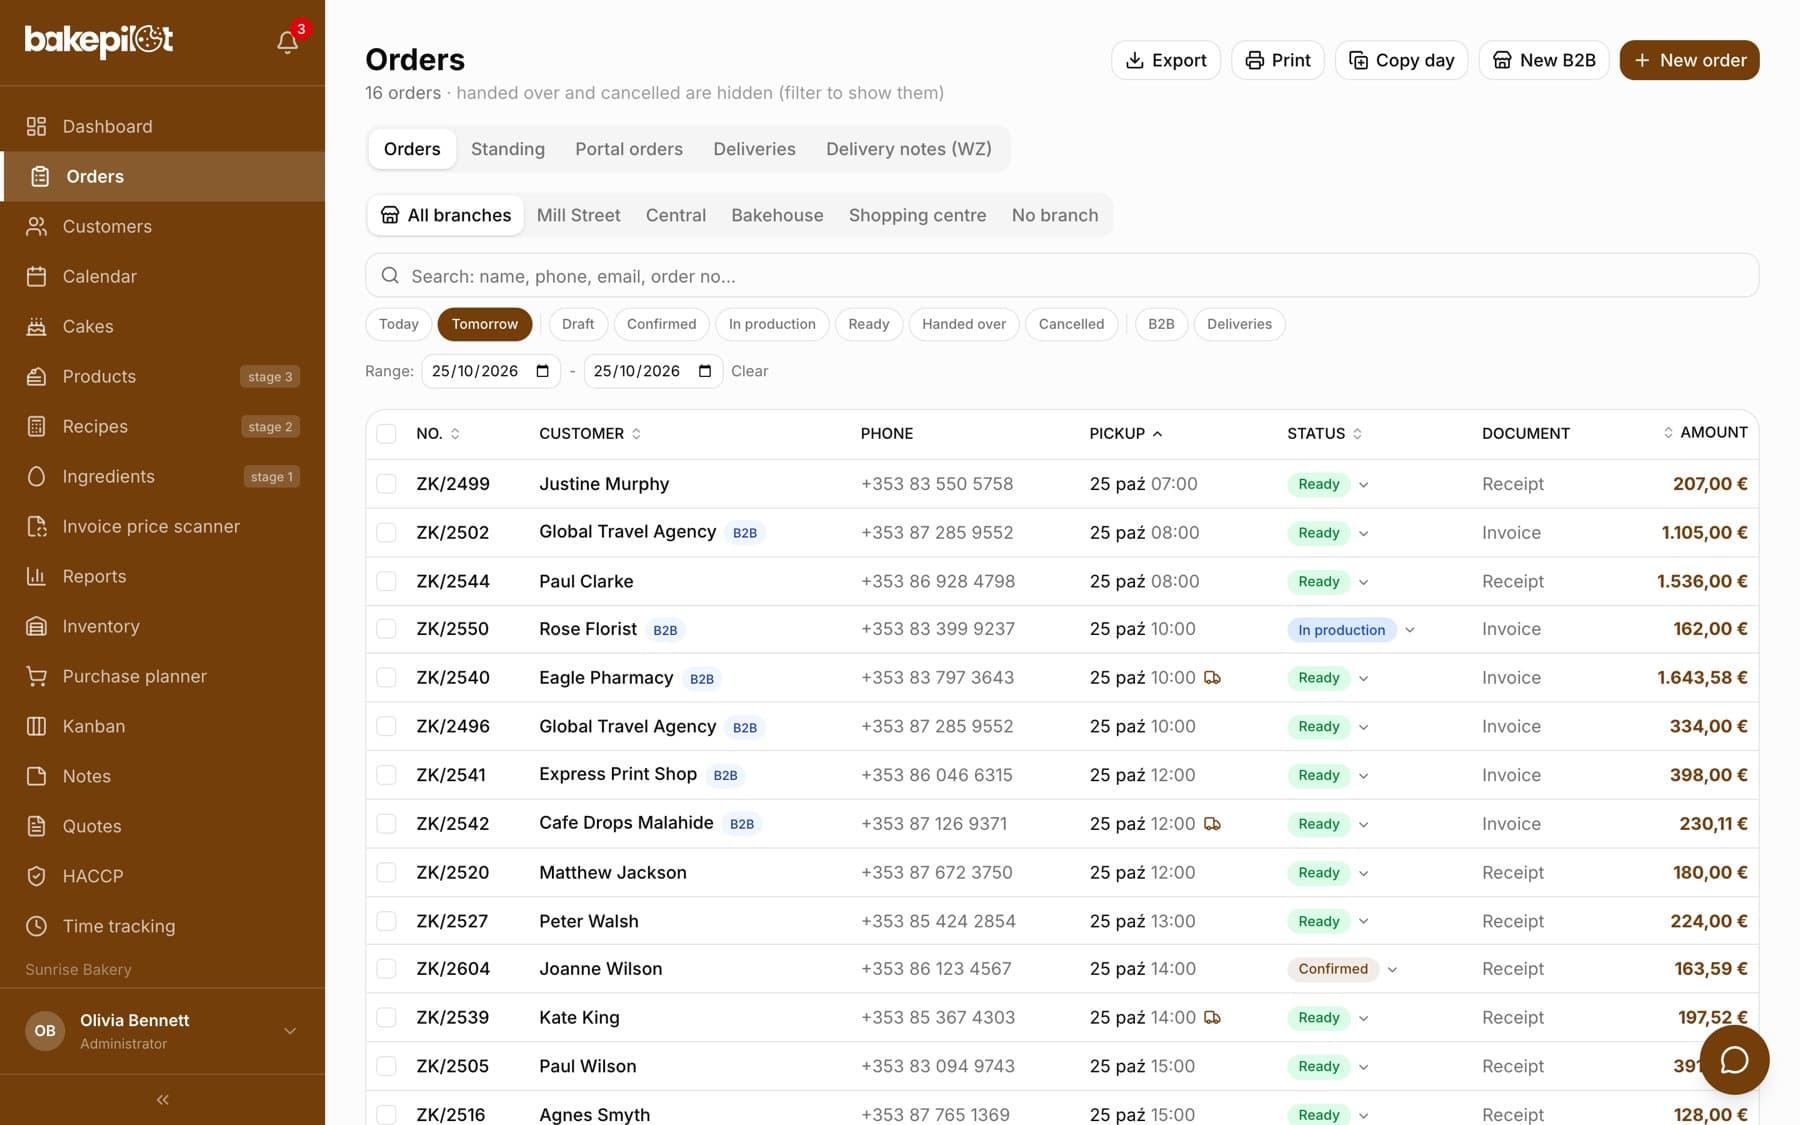
Task: Open Confirmed status dropdown for Joanne Wilson
Action: point(1392,969)
